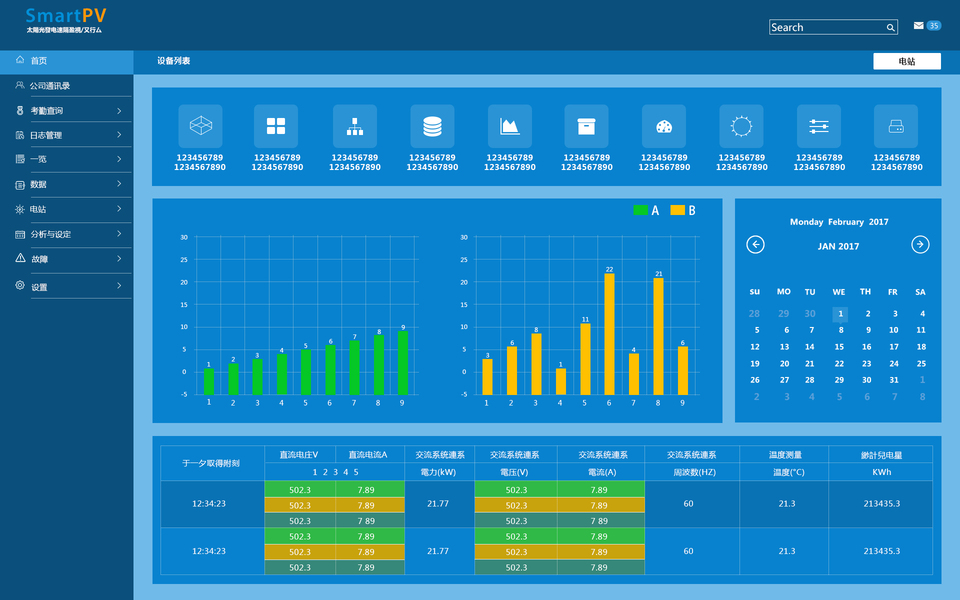This screenshot has height=600, width=960.
Task: Open the archive box device icon
Action: (x=587, y=126)
